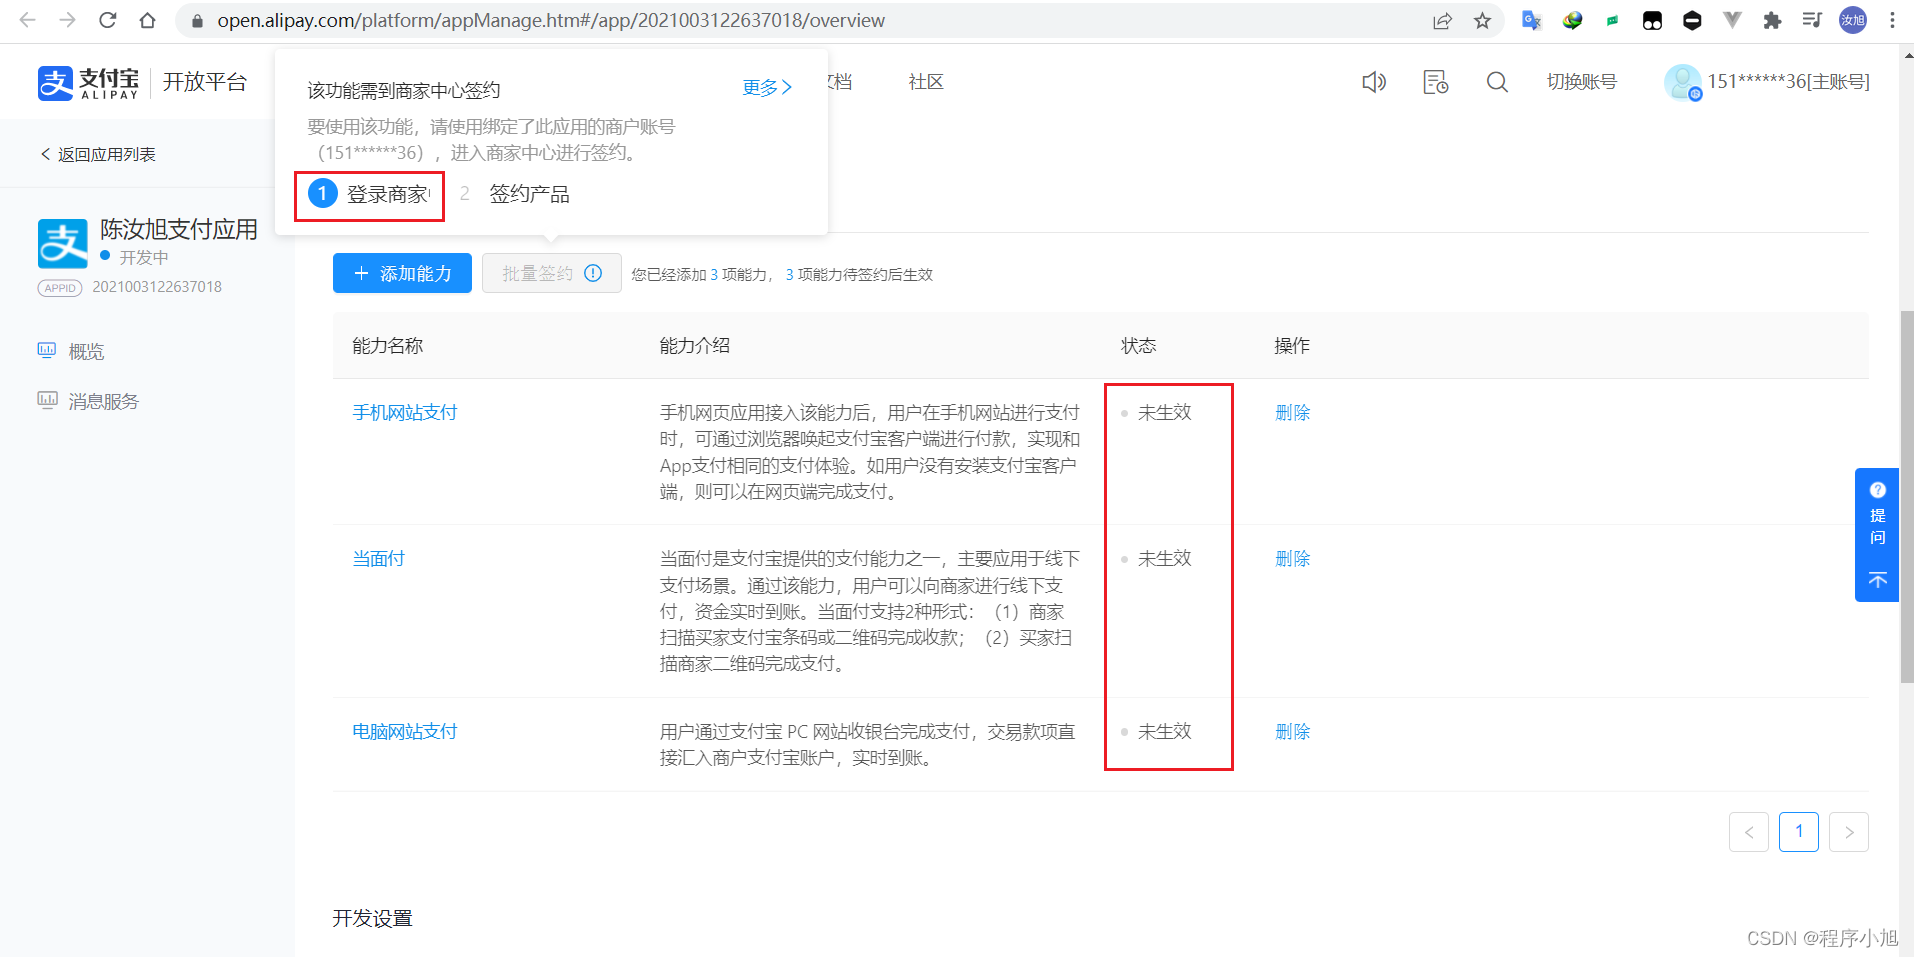Open the 社区 navigation tab
This screenshot has width=1914, height=957.
coord(925,82)
